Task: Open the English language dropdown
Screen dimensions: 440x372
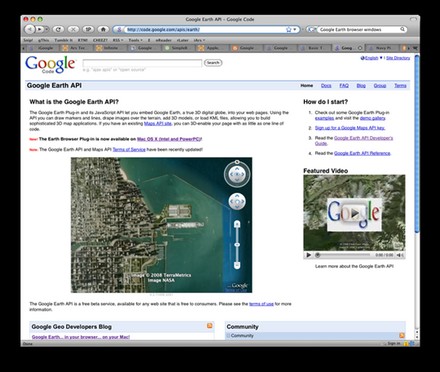Action: point(371,58)
